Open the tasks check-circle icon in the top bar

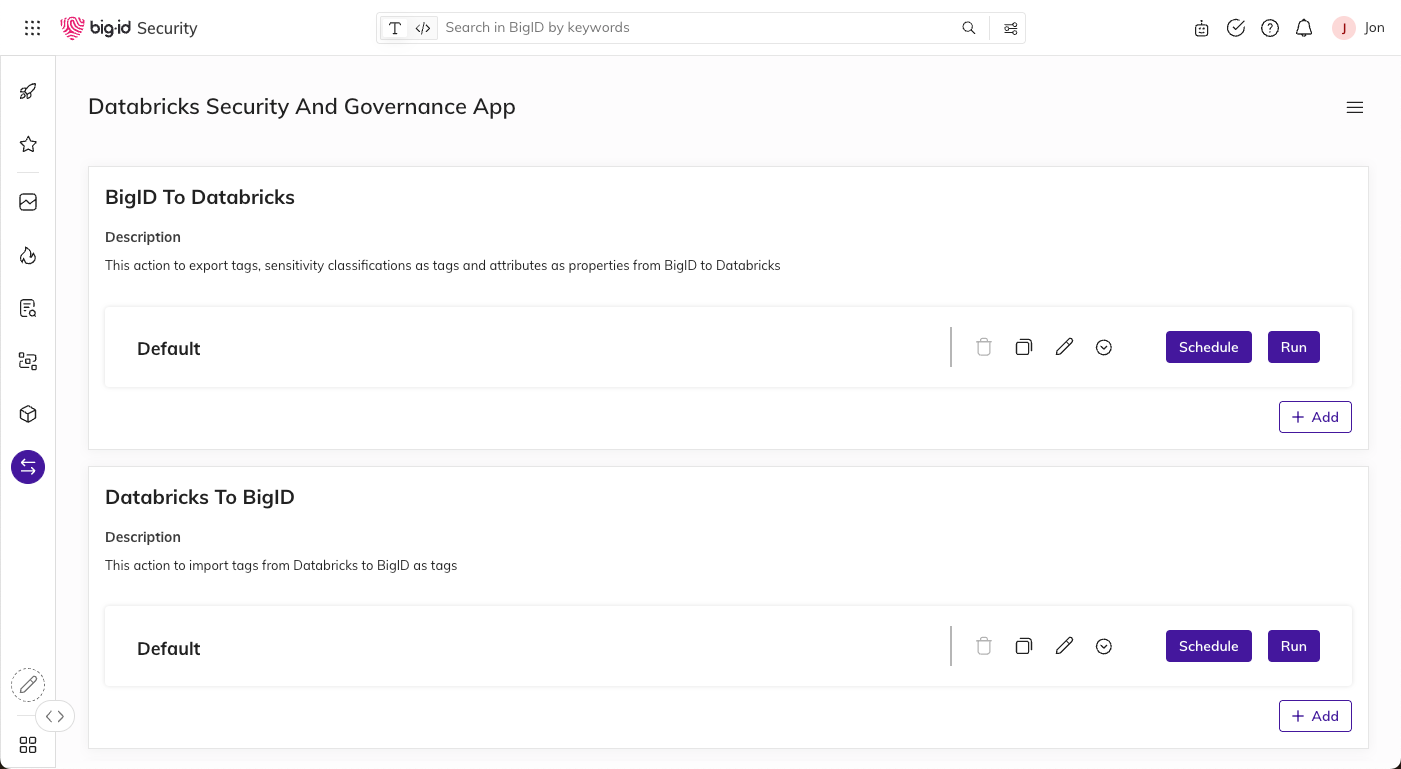1235,28
